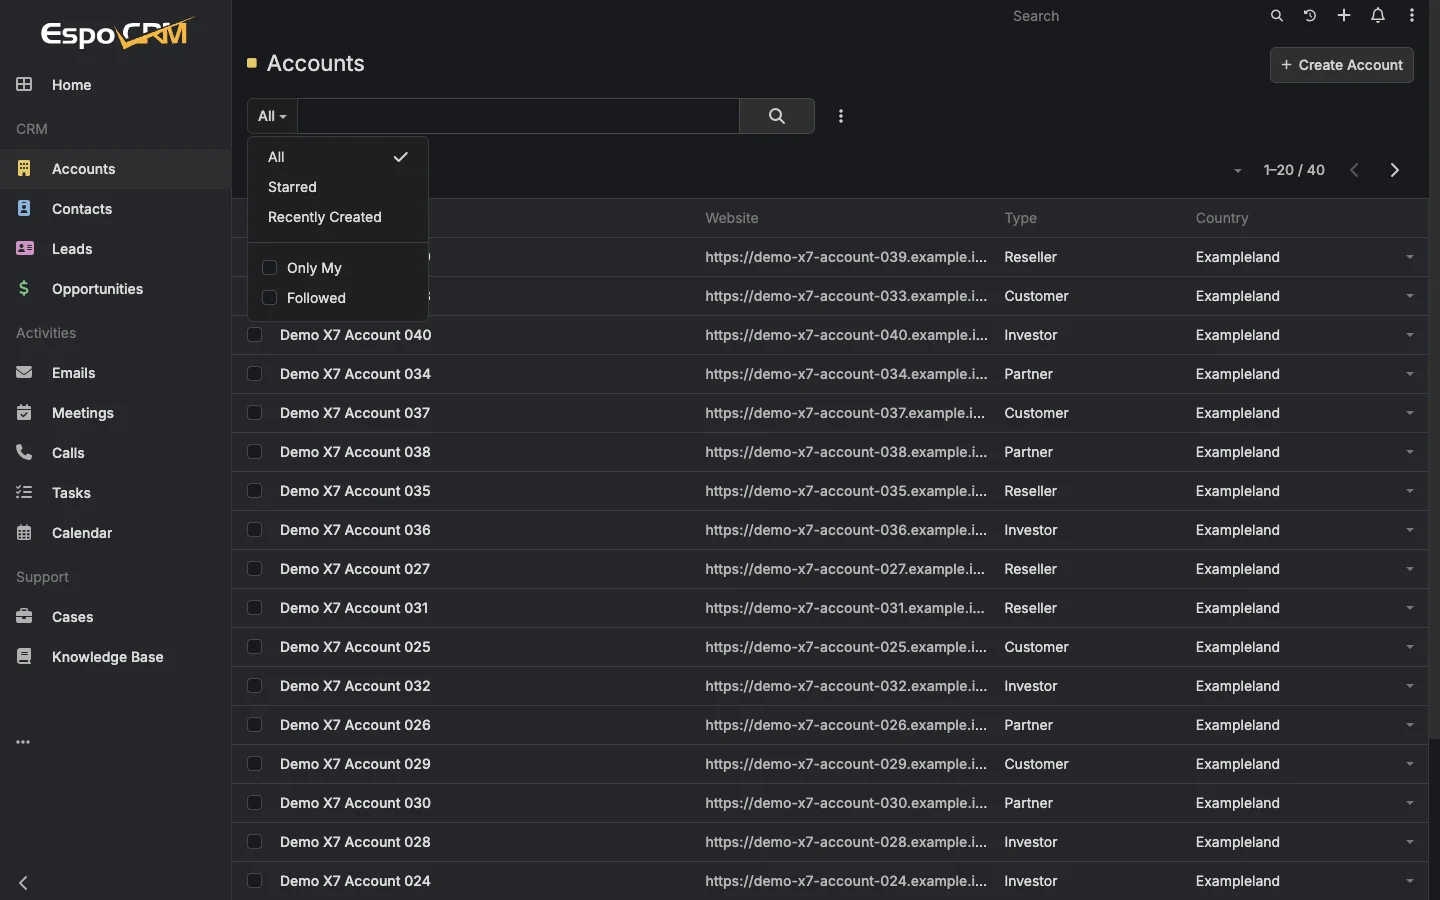Image resolution: width=1440 pixels, height=900 pixels.
Task: Open Contacts in the sidebar
Action: pos(81,209)
